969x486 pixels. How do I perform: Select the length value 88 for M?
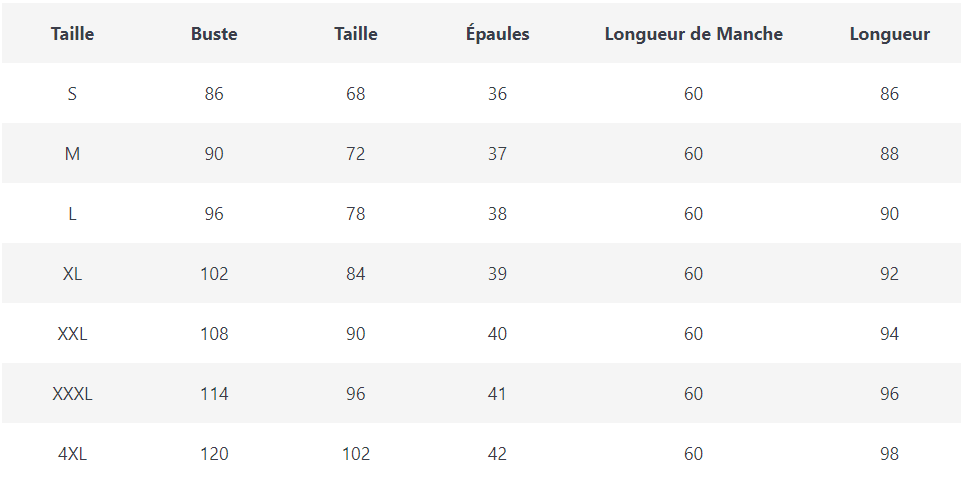coord(889,154)
